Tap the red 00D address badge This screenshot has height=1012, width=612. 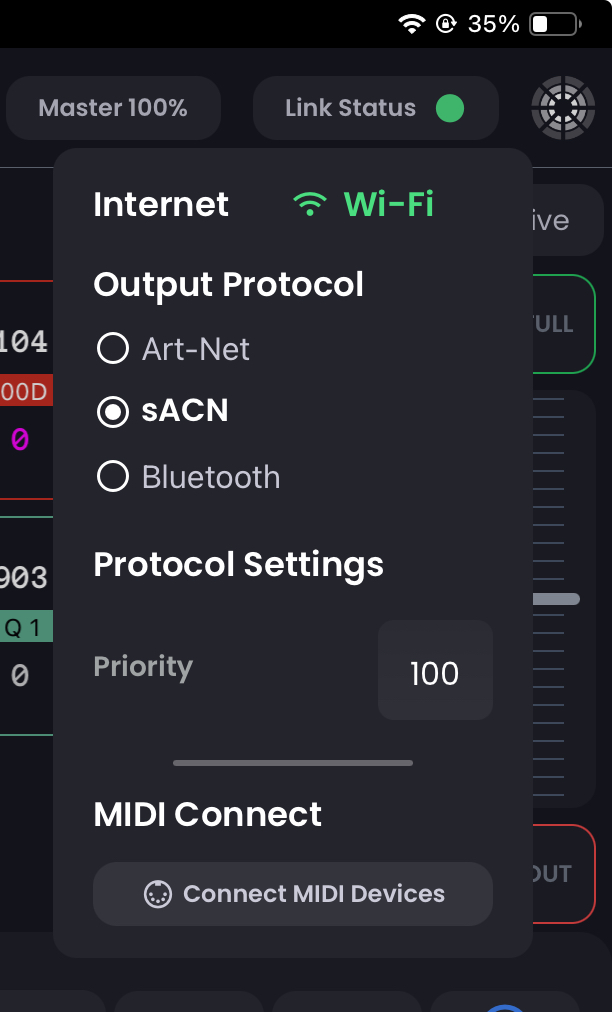point(24,390)
